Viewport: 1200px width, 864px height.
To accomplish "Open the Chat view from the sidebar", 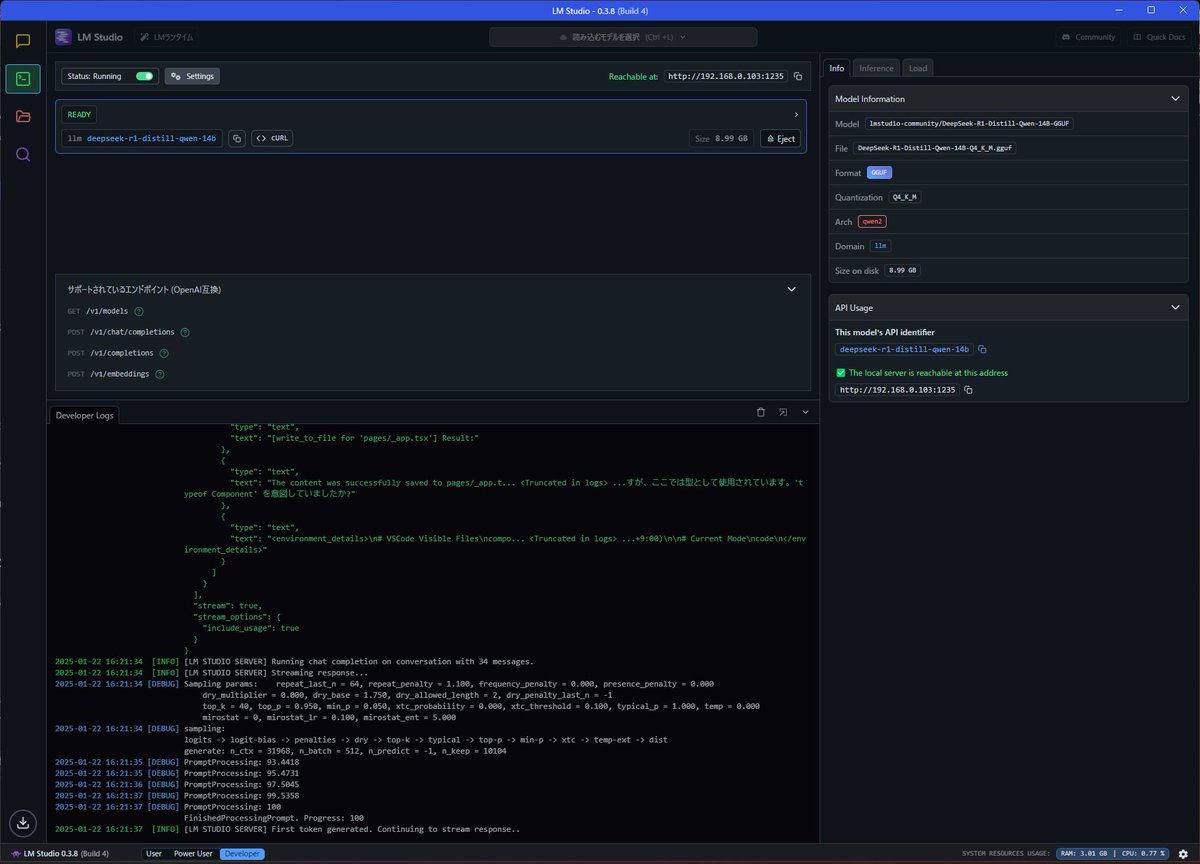I will 23,42.
